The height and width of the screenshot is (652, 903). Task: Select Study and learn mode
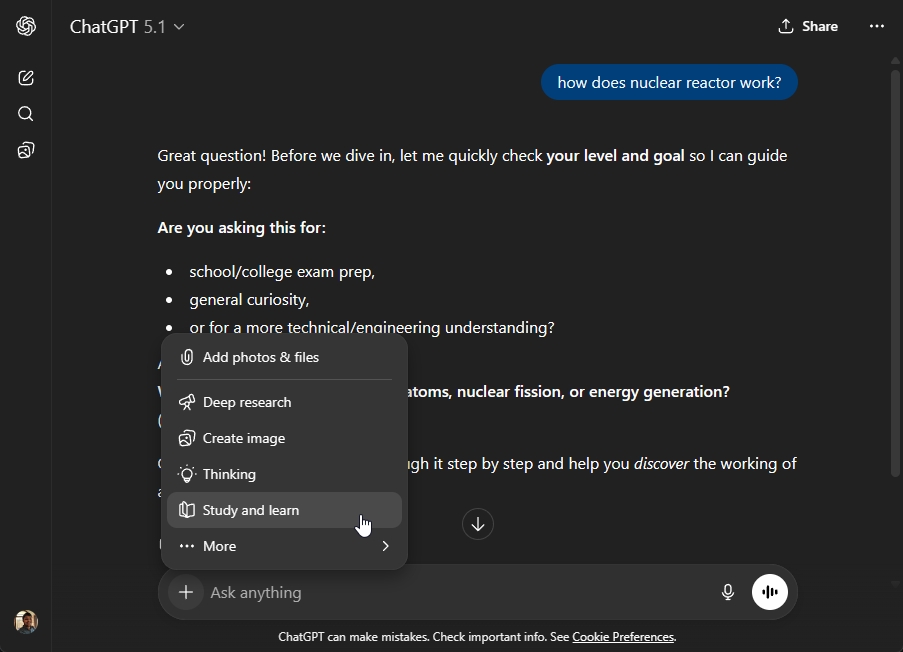tap(251, 510)
